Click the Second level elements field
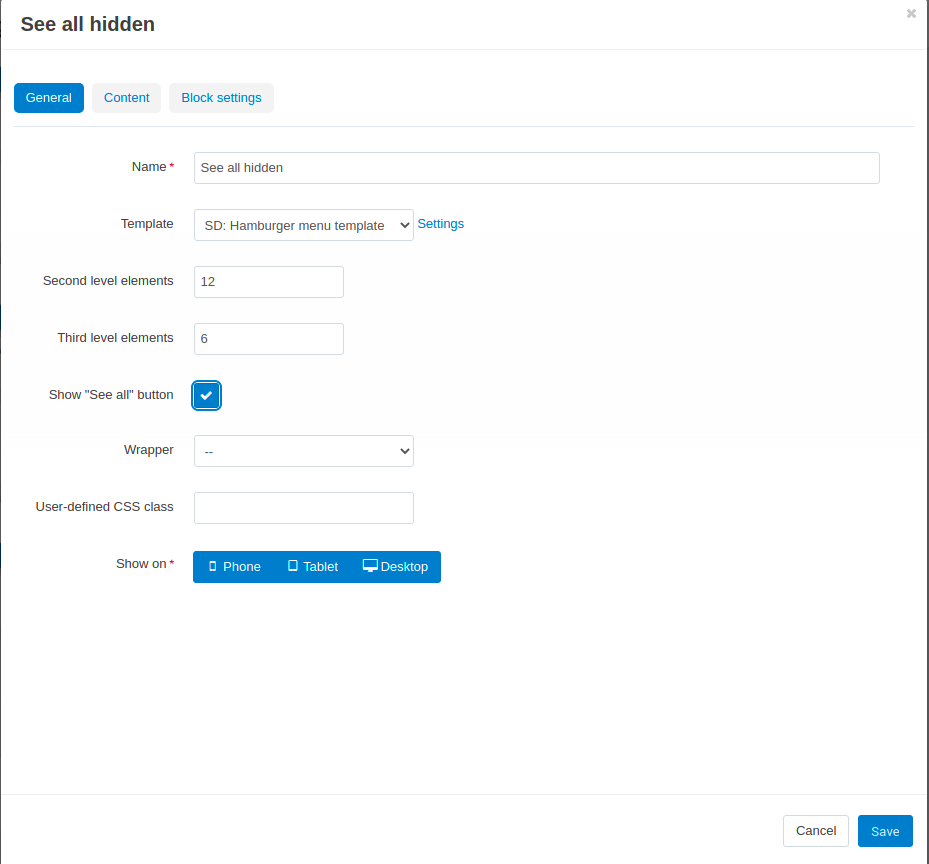929x864 pixels. coord(269,282)
